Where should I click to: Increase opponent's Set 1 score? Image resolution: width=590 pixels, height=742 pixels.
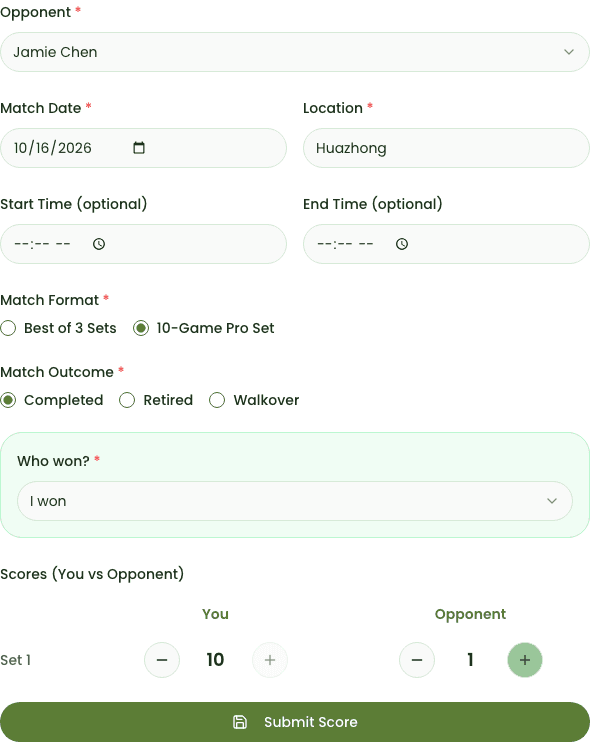pos(525,660)
